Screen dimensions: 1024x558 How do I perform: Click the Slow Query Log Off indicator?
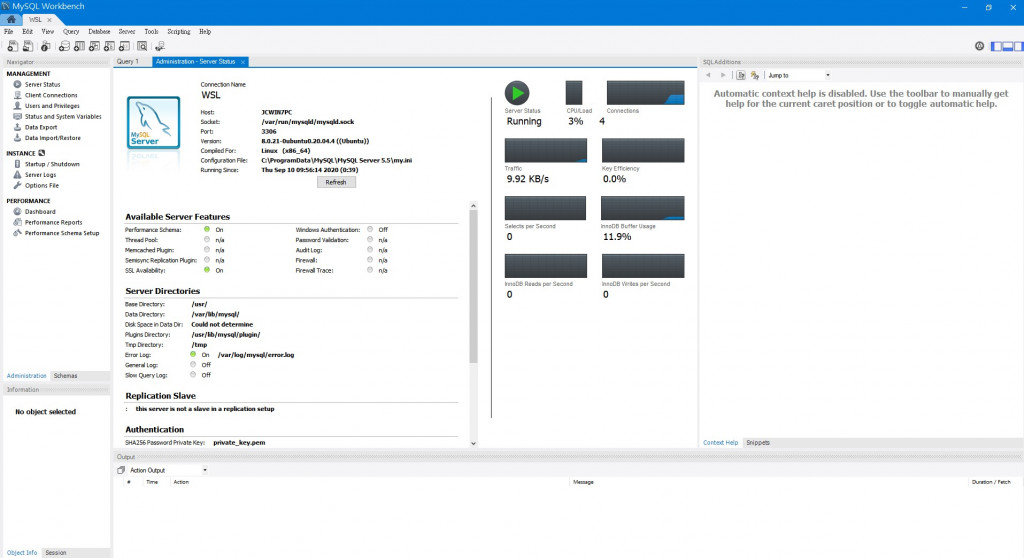coord(193,375)
